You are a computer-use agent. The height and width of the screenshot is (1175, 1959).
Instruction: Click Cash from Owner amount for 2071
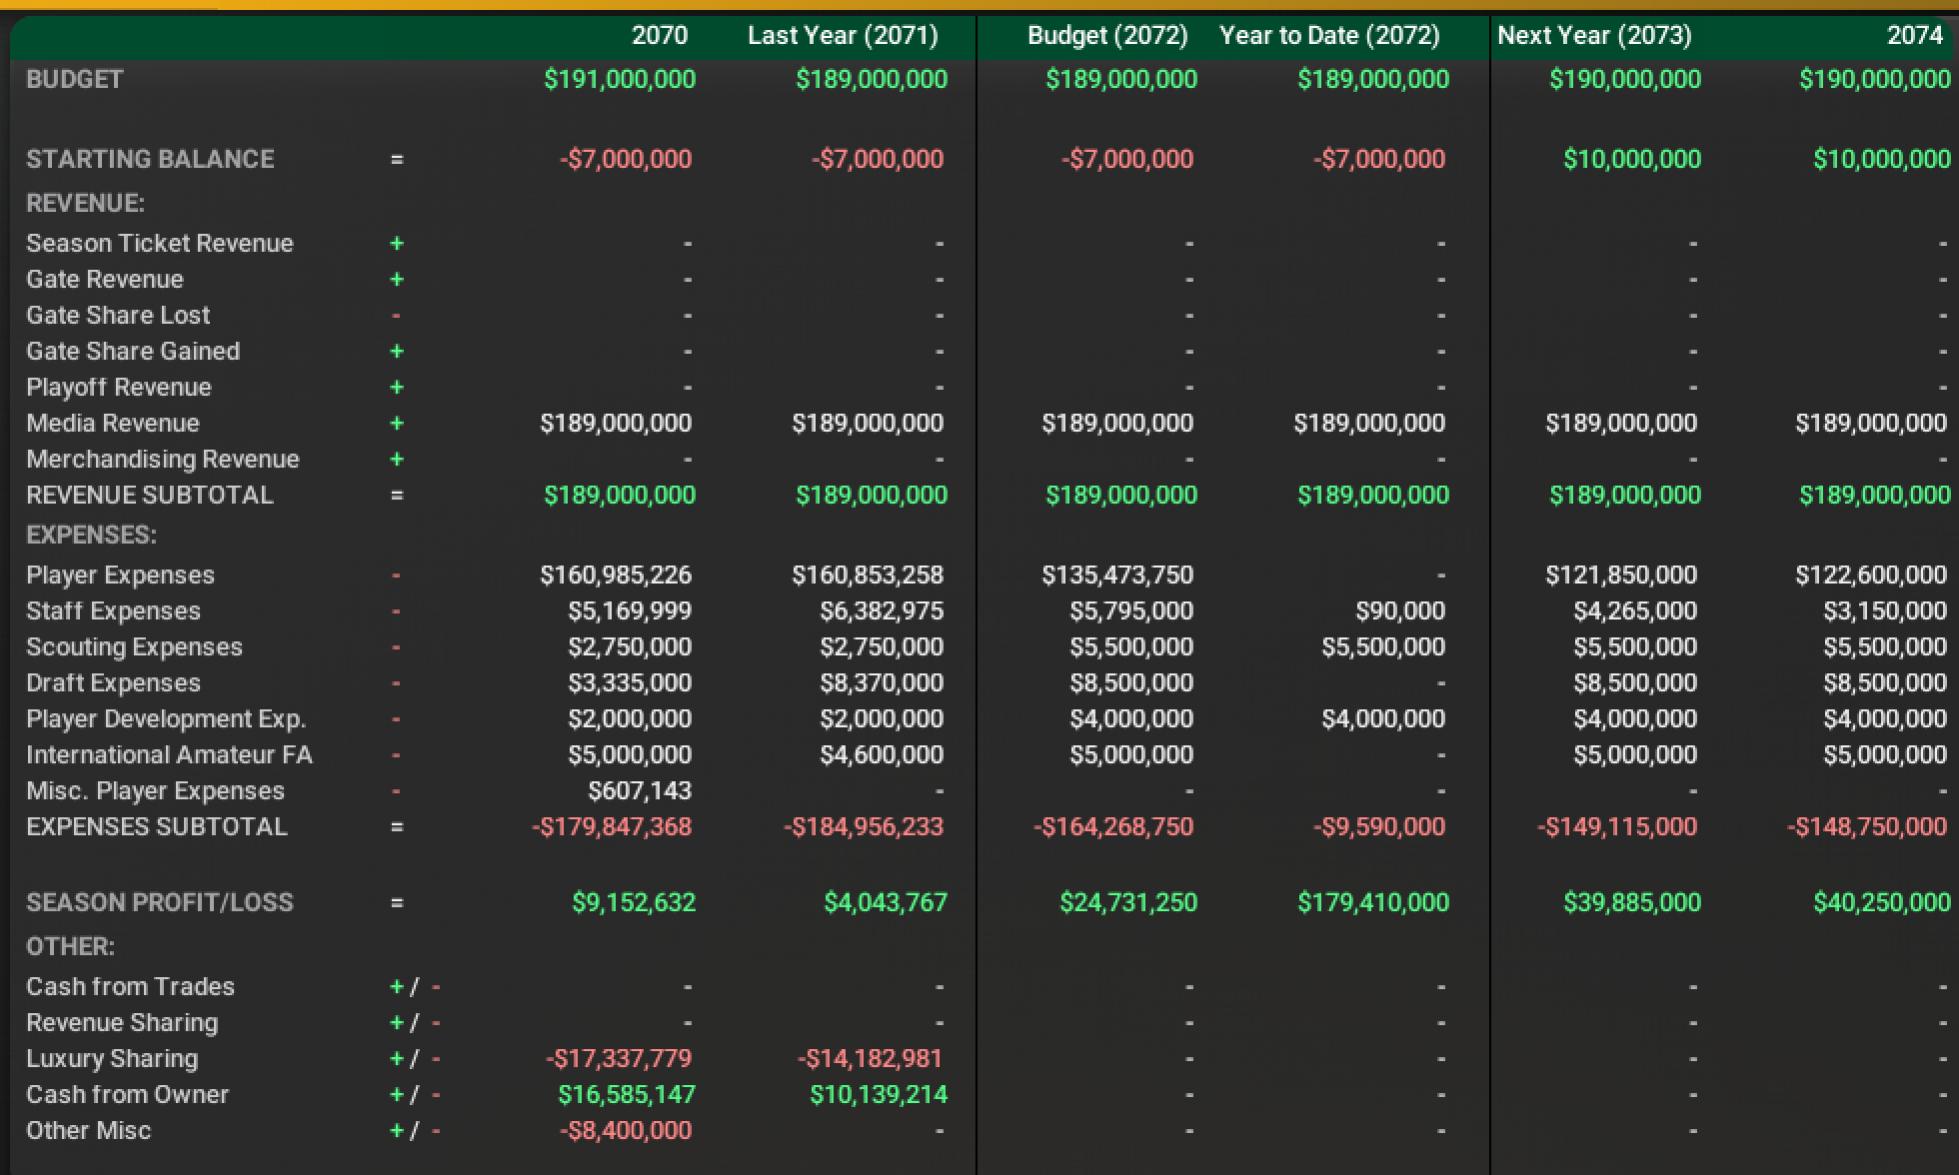878,1094
